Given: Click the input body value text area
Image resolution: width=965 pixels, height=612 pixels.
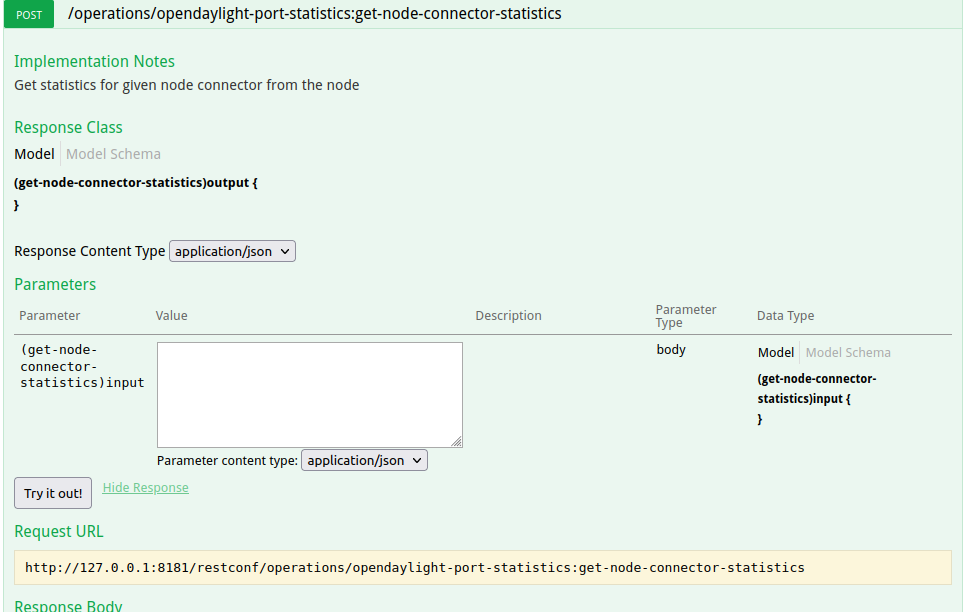Looking at the screenshot, I should [309, 394].
